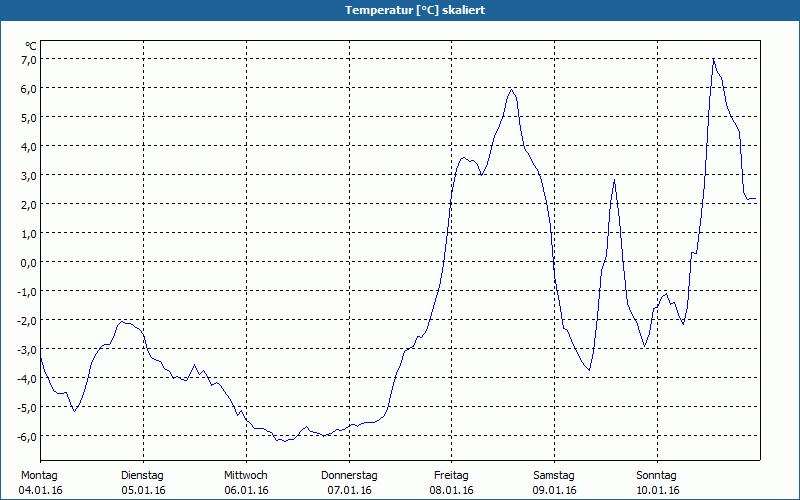Click the Friday 6,0 temperature peak

(511, 90)
